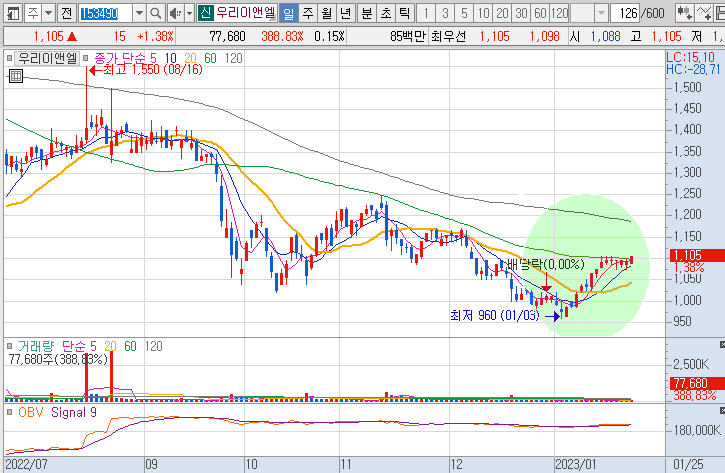Toggle the left side panel icon
Image resolution: width=725 pixels, height=473 pixels.
point(13,13)
